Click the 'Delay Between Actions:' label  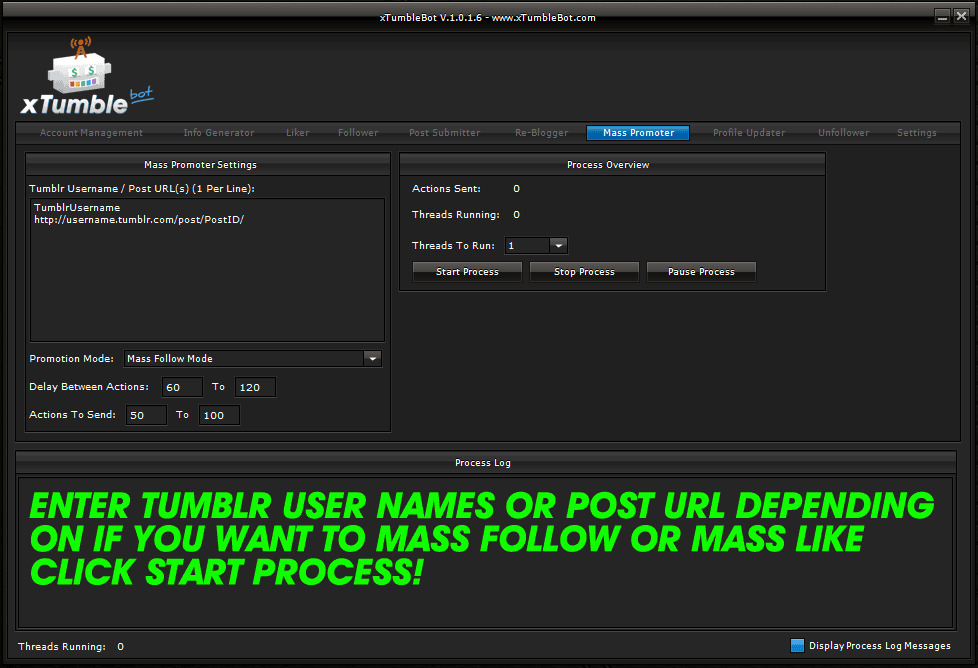click(89, 387)
